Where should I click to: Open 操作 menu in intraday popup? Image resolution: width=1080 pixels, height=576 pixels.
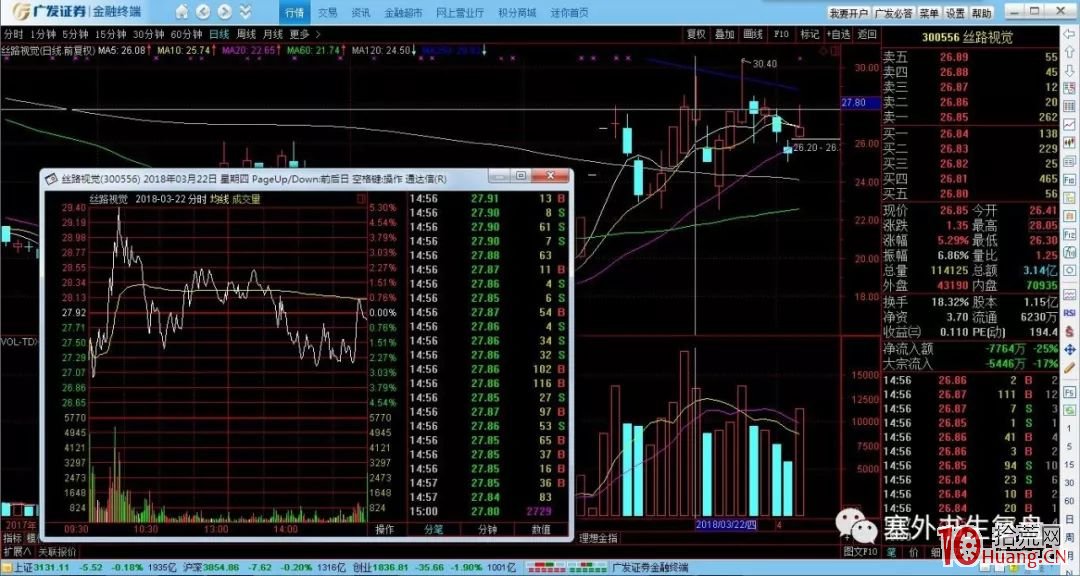coord(385,529)
